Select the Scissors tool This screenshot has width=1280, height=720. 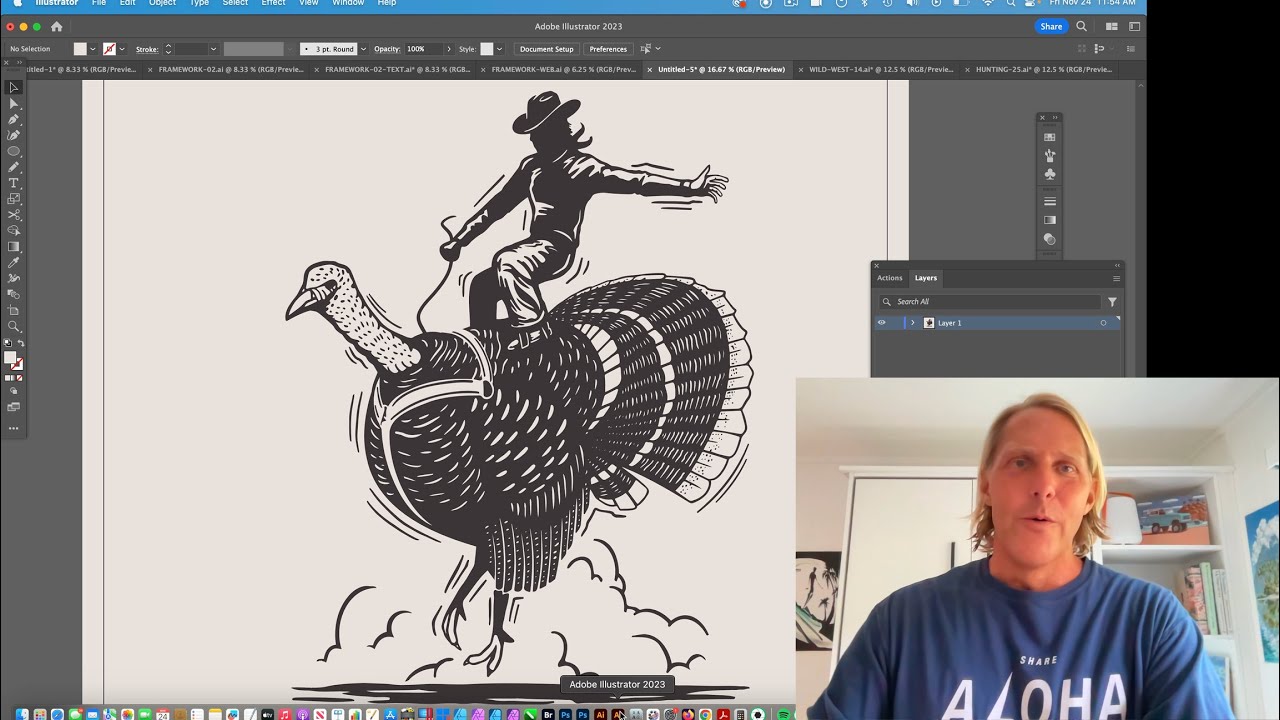click(13, 215)
